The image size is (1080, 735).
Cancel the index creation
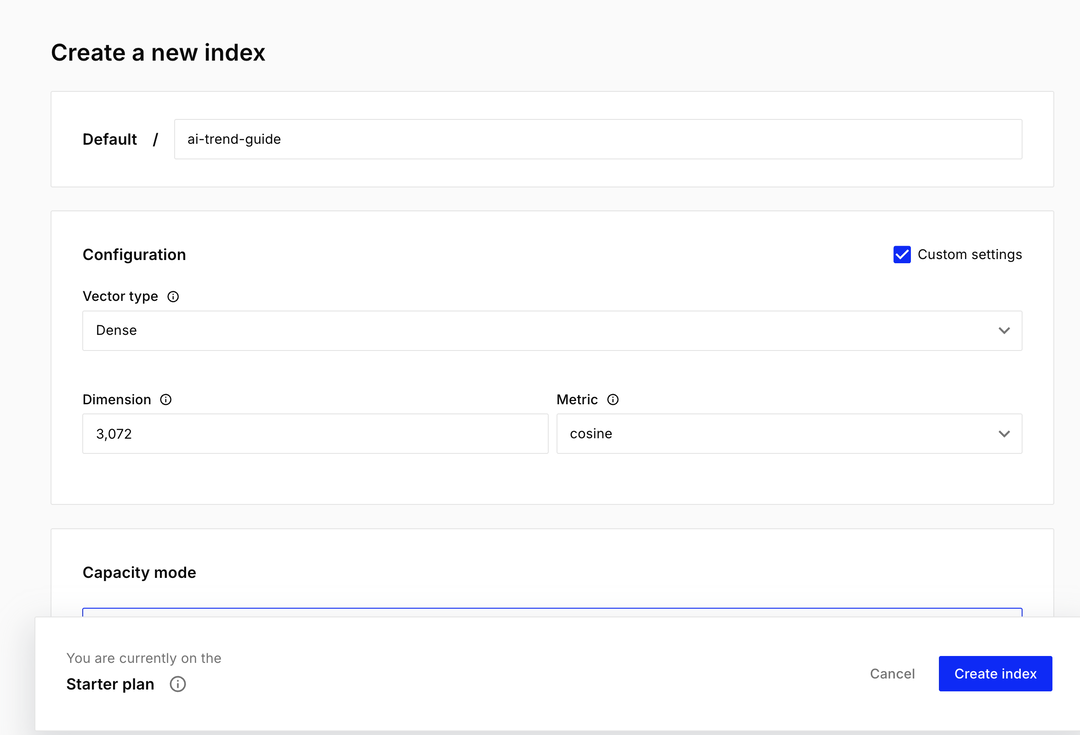(892, 674)
